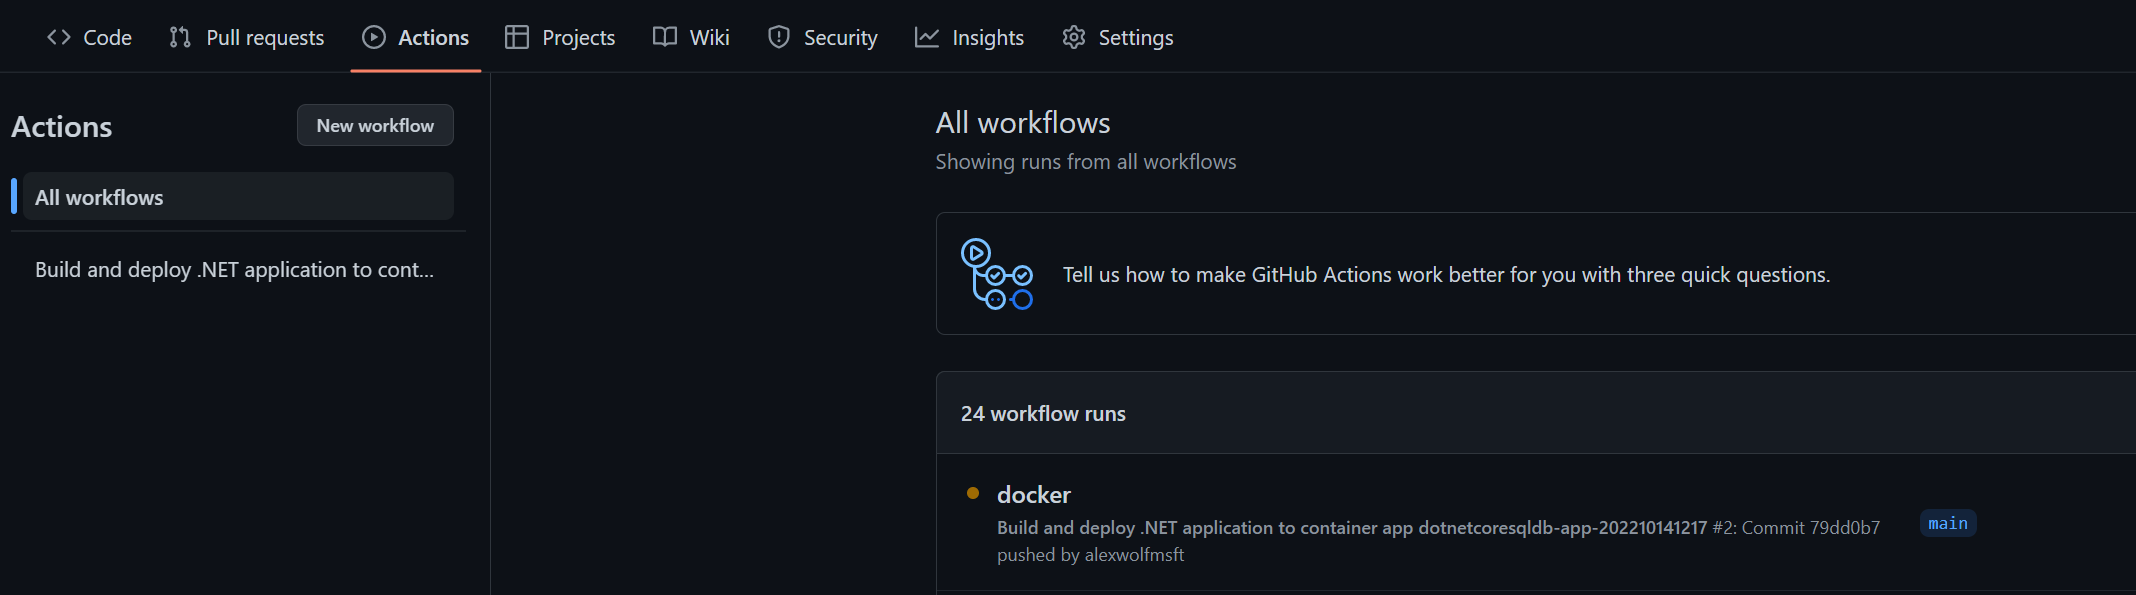Click the Insights graph icon
Screen dimensions: 2136x595
(927, 37)
